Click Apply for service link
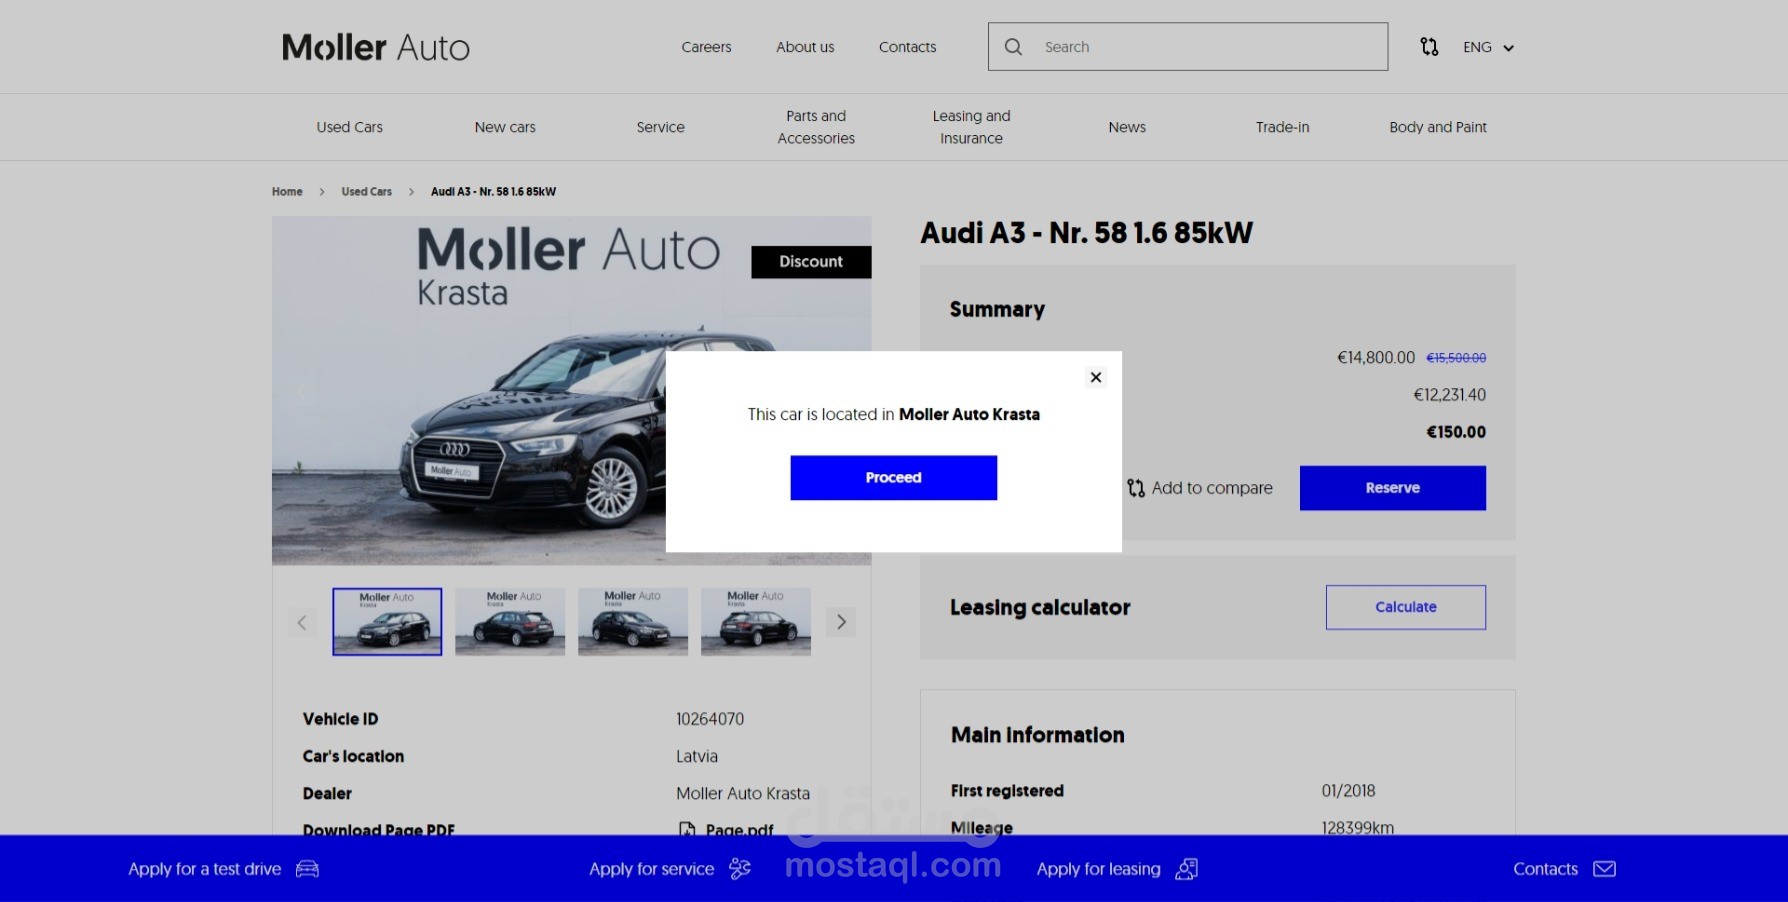 coord(652,869)
